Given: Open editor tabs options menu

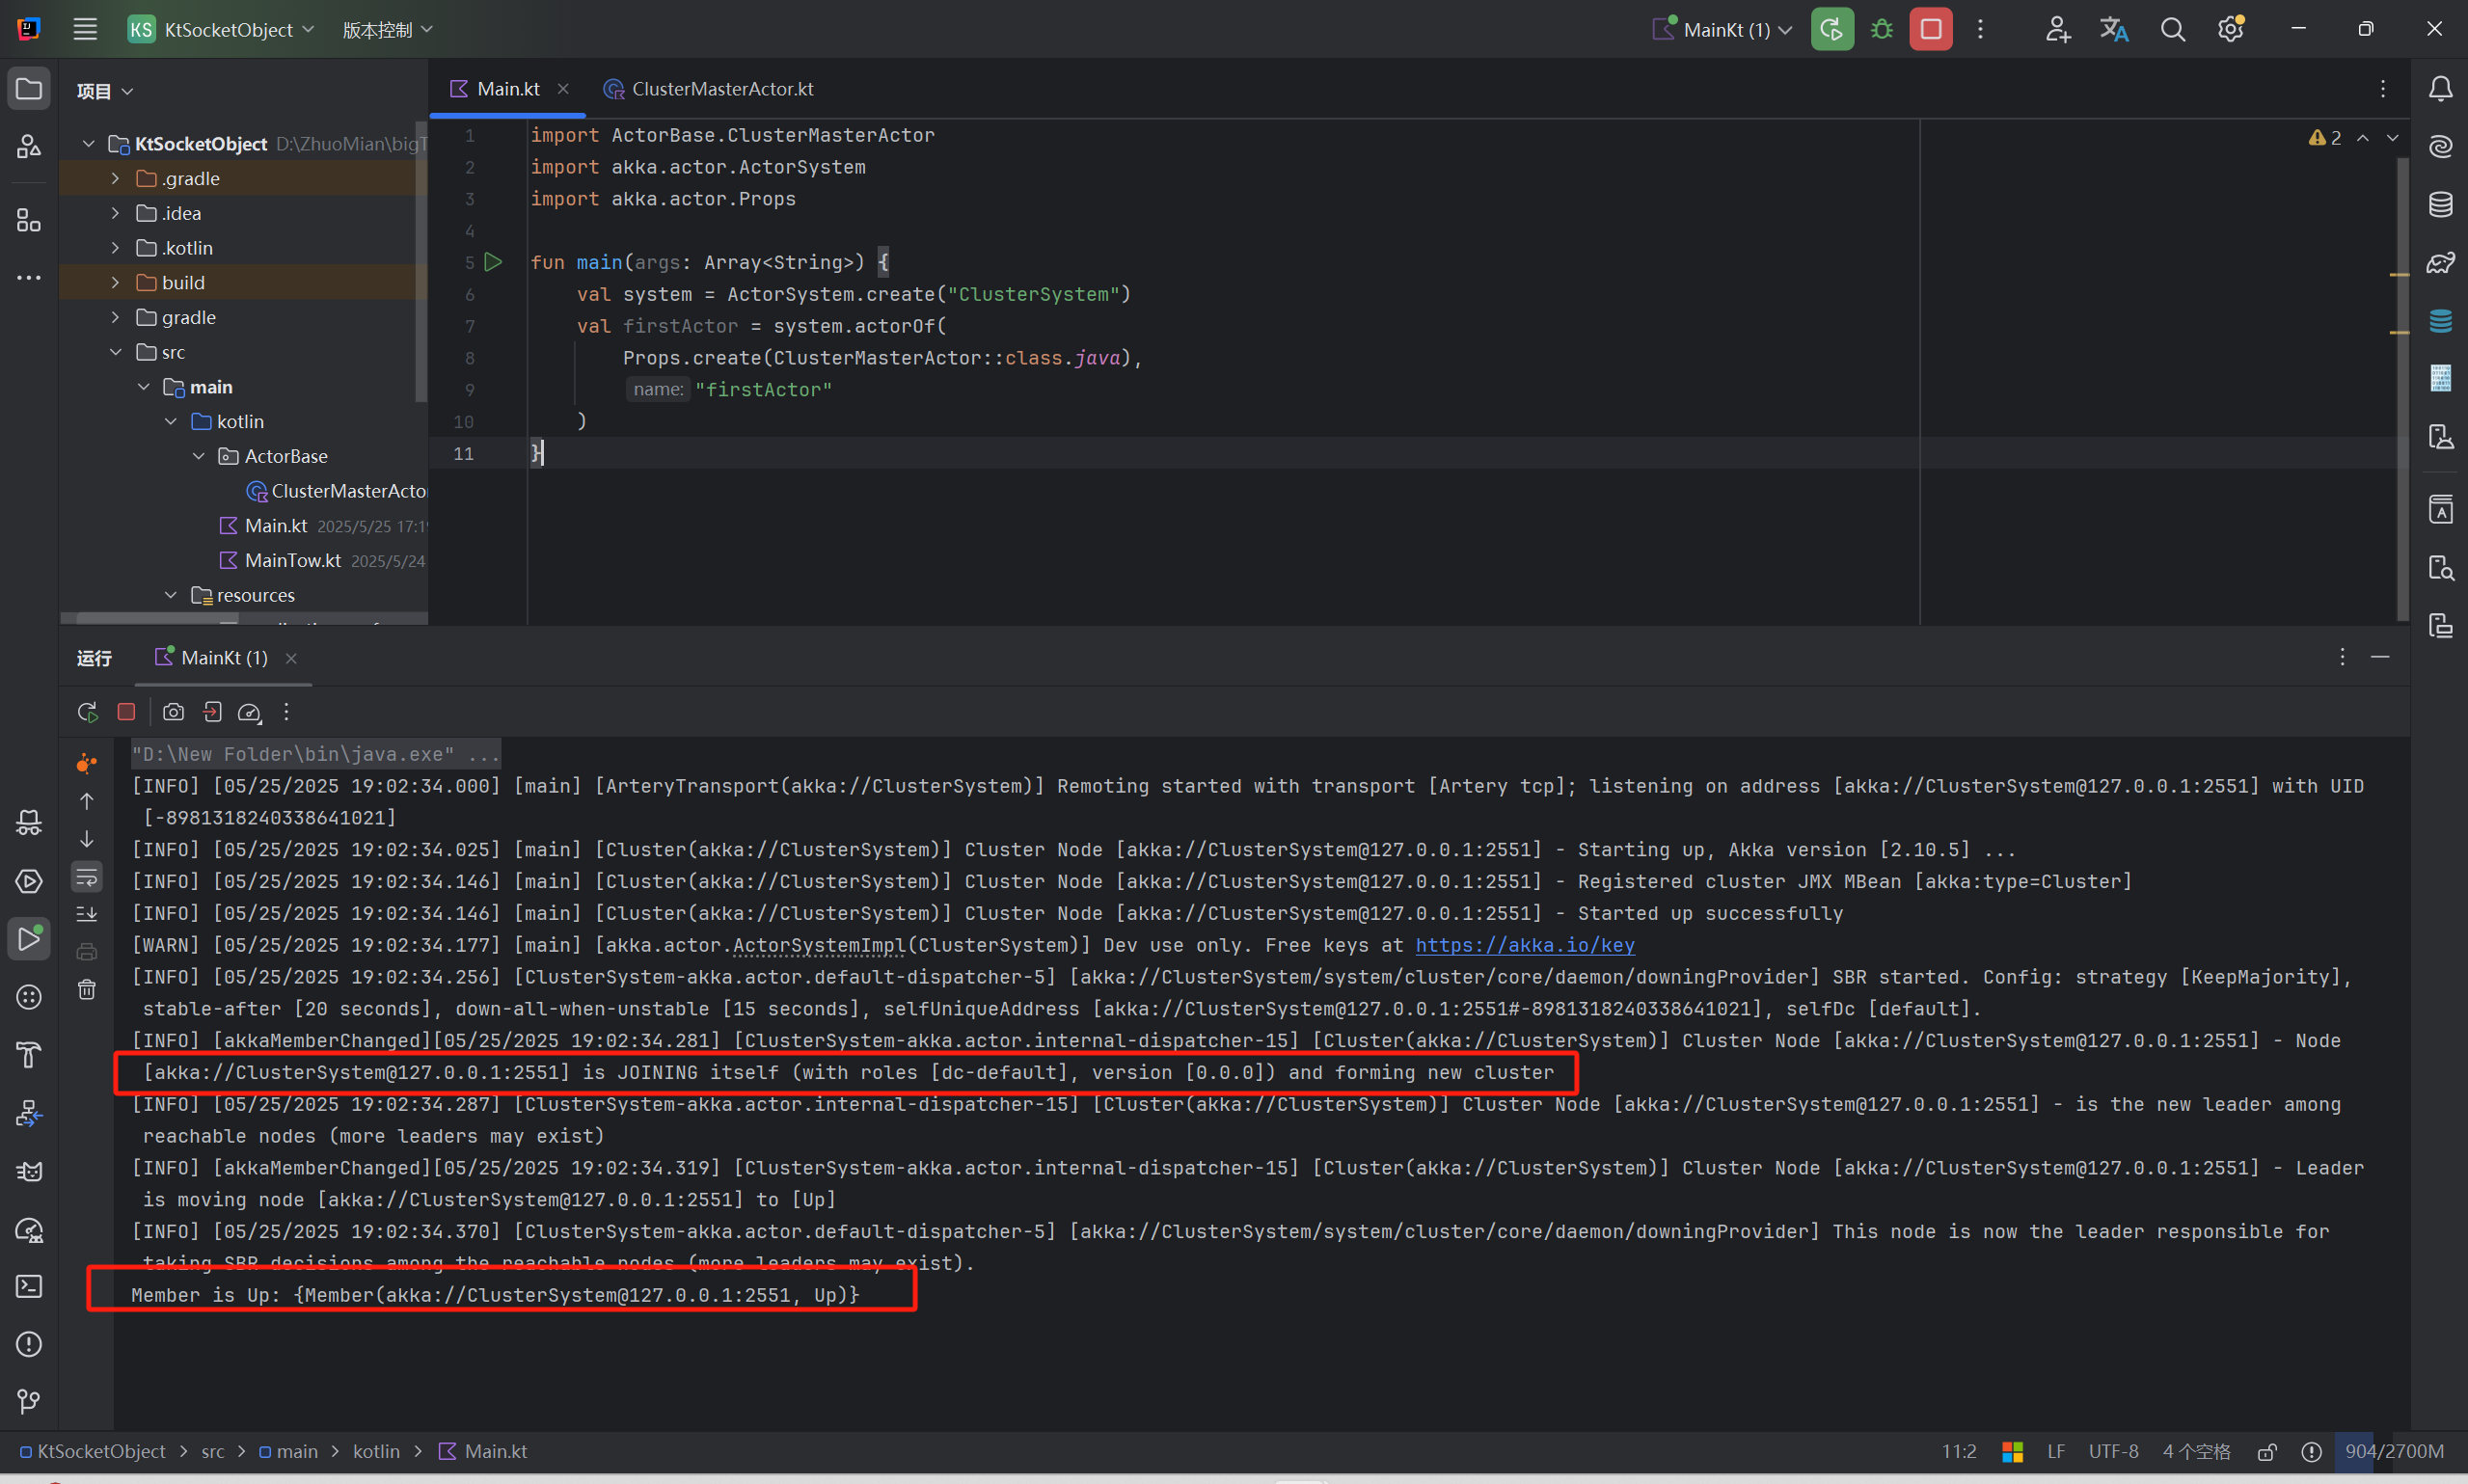Looking at the screenshot, I should point(2382,89).
